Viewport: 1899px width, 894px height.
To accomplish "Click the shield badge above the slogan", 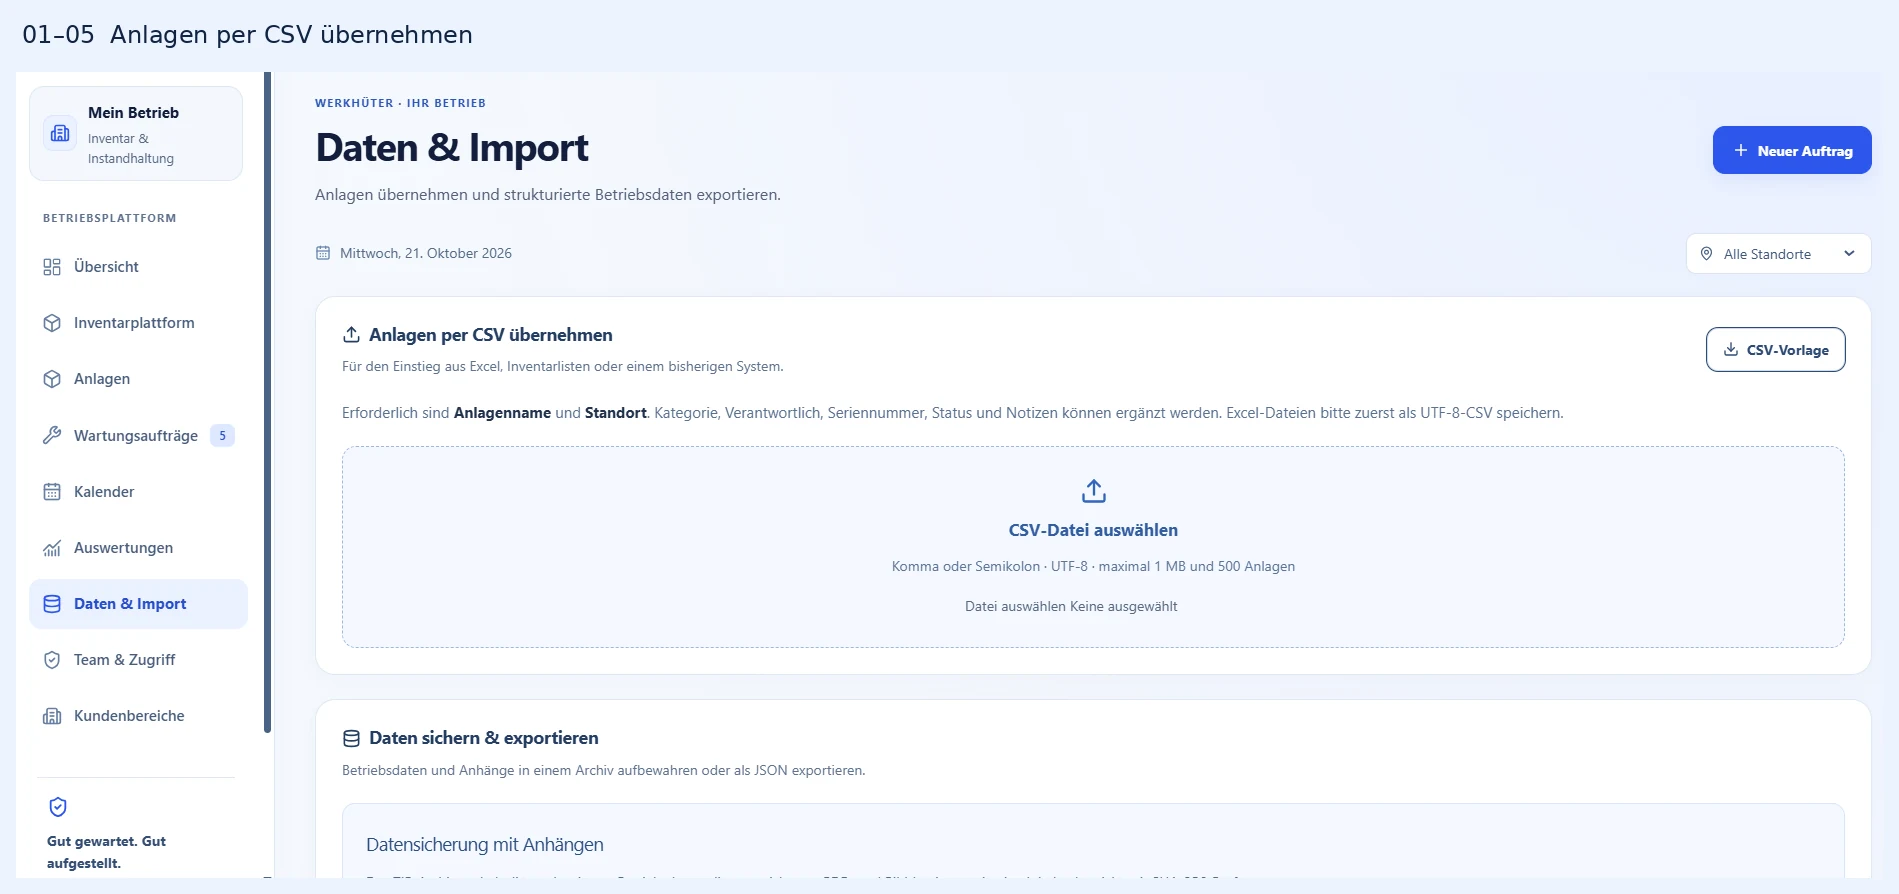I will (x=58, y=807).
